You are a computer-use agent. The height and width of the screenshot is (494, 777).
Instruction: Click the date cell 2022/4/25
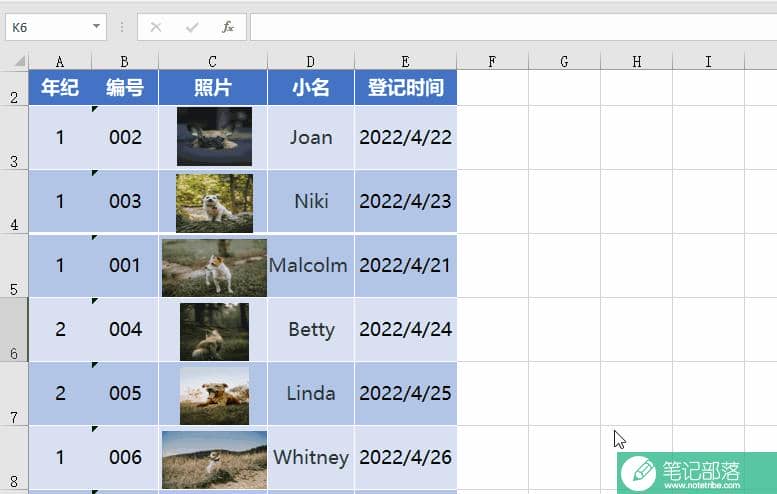tap(405, 393)
